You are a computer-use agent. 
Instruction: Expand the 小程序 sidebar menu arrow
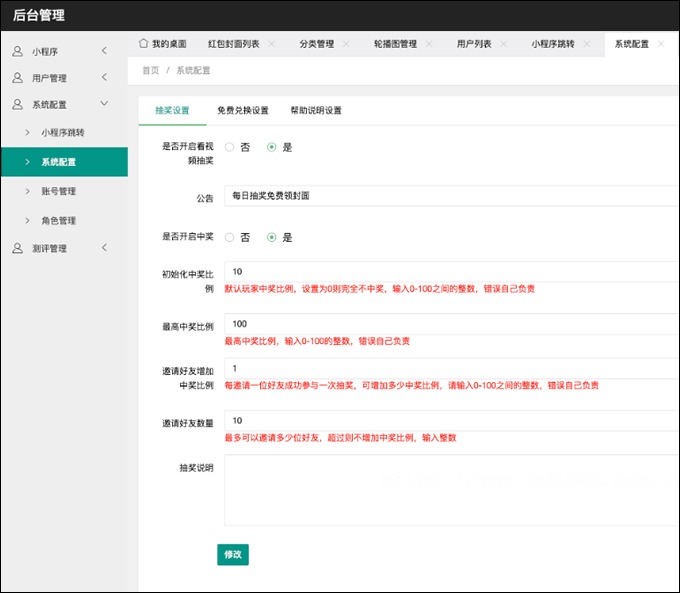104,51
